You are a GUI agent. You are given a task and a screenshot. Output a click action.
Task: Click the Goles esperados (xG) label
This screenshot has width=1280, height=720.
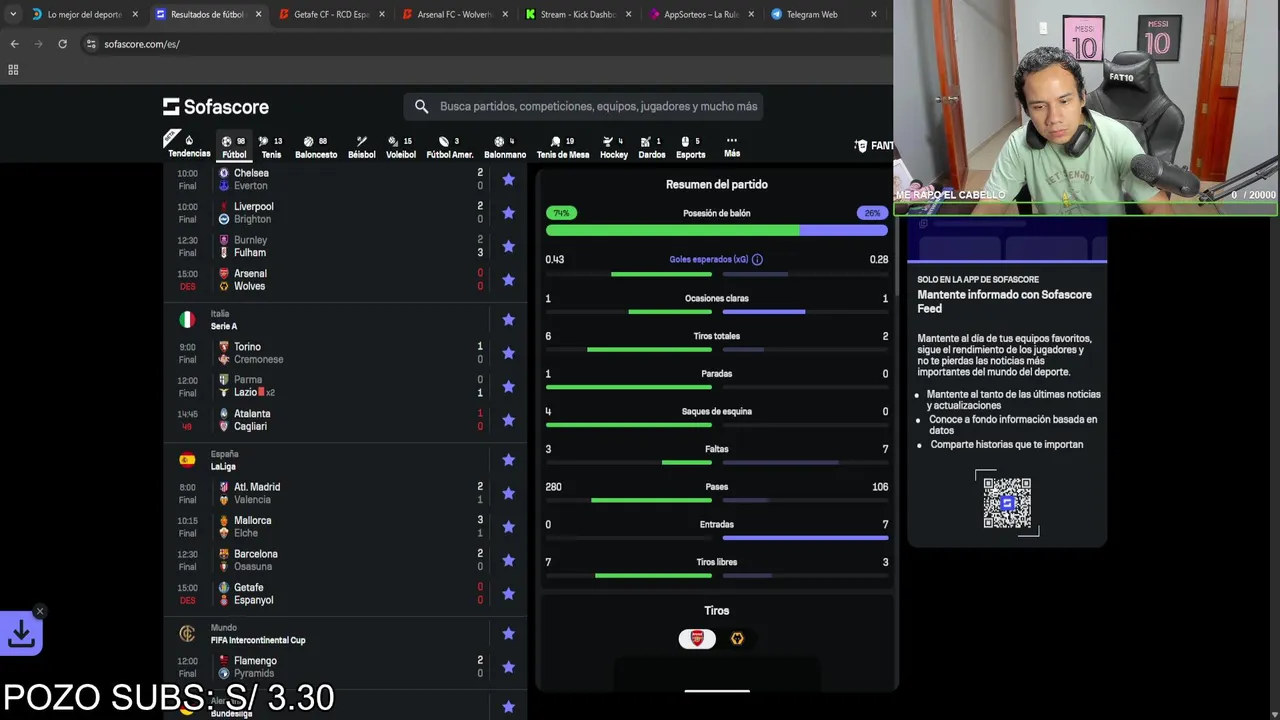(709, 259)
